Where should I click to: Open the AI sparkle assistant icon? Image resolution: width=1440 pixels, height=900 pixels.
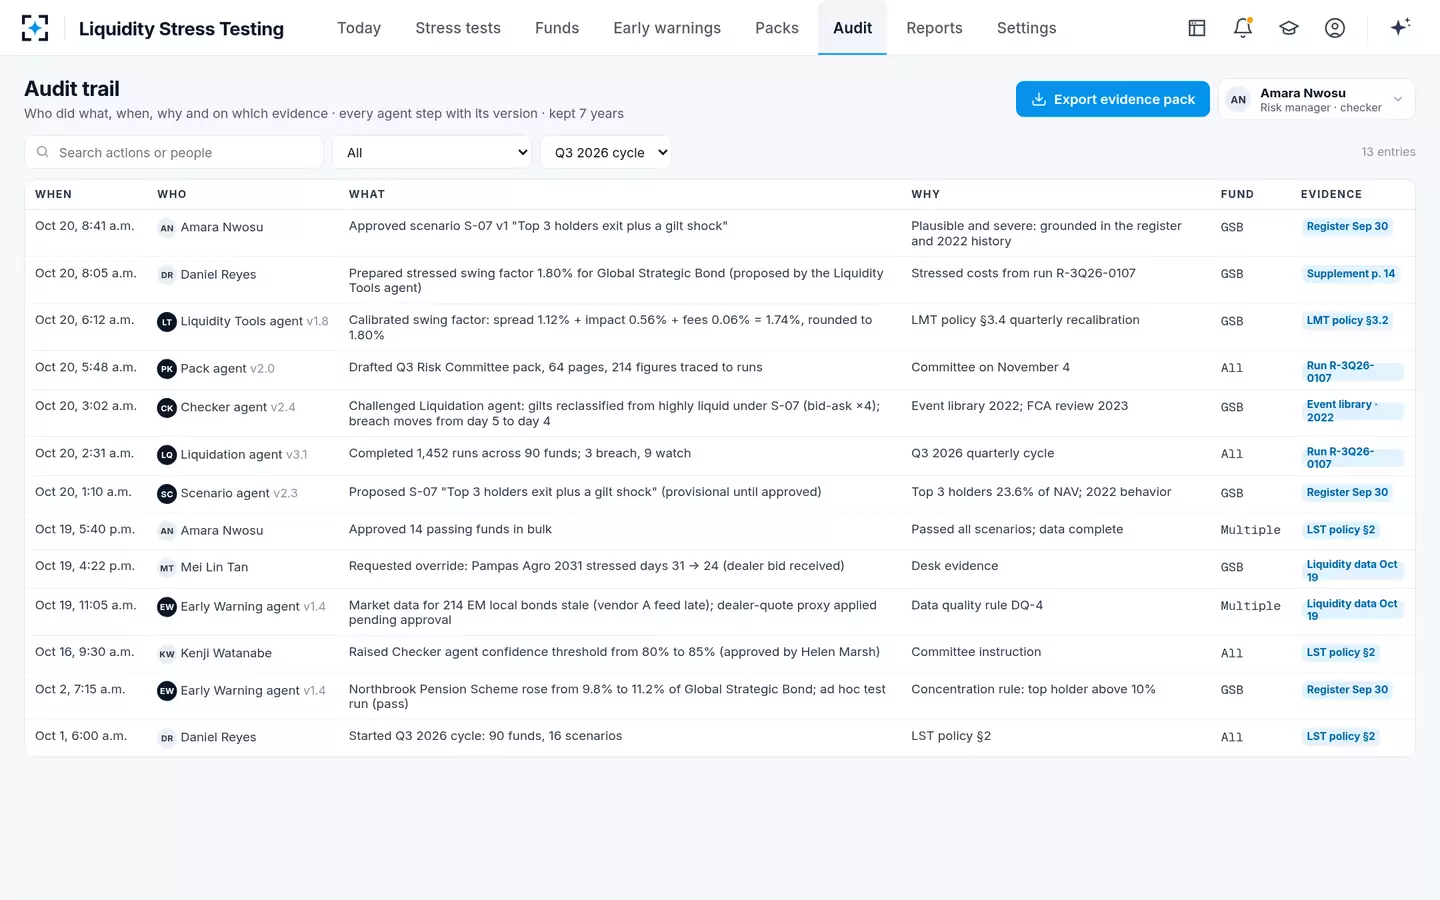1400,27
